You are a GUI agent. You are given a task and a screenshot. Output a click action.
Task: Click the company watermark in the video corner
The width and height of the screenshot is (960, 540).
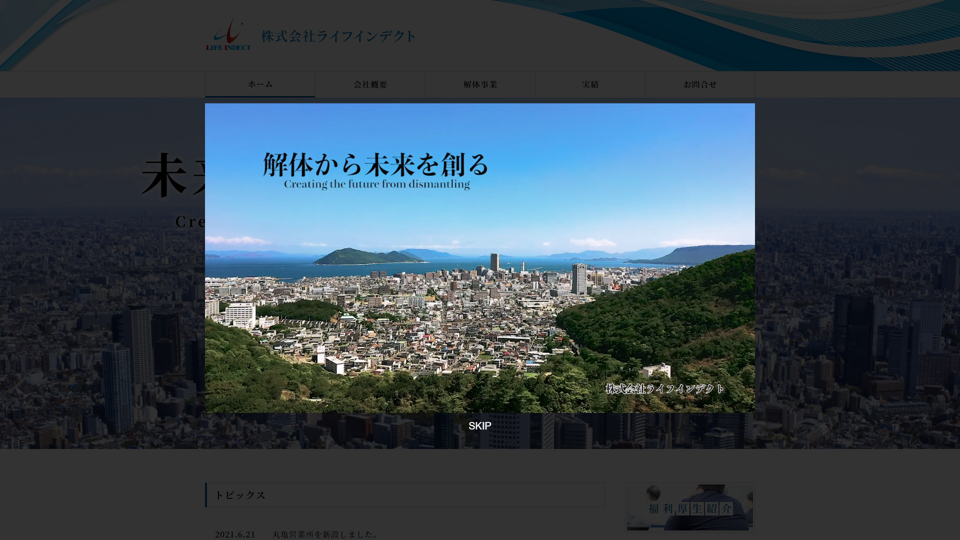[x=665, y=389]
